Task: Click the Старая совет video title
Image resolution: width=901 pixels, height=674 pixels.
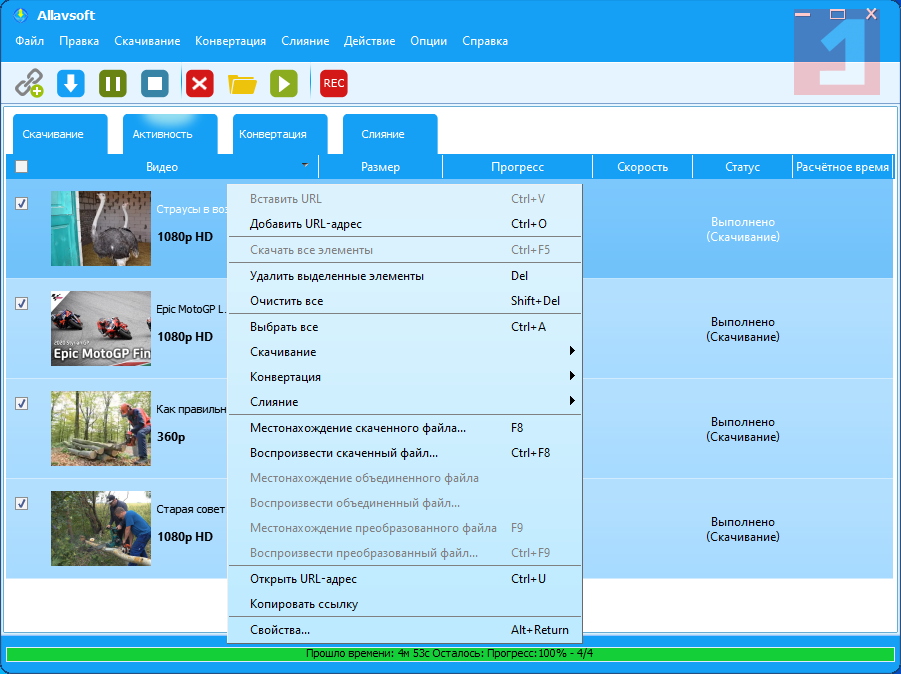Action: click(191, 509)
